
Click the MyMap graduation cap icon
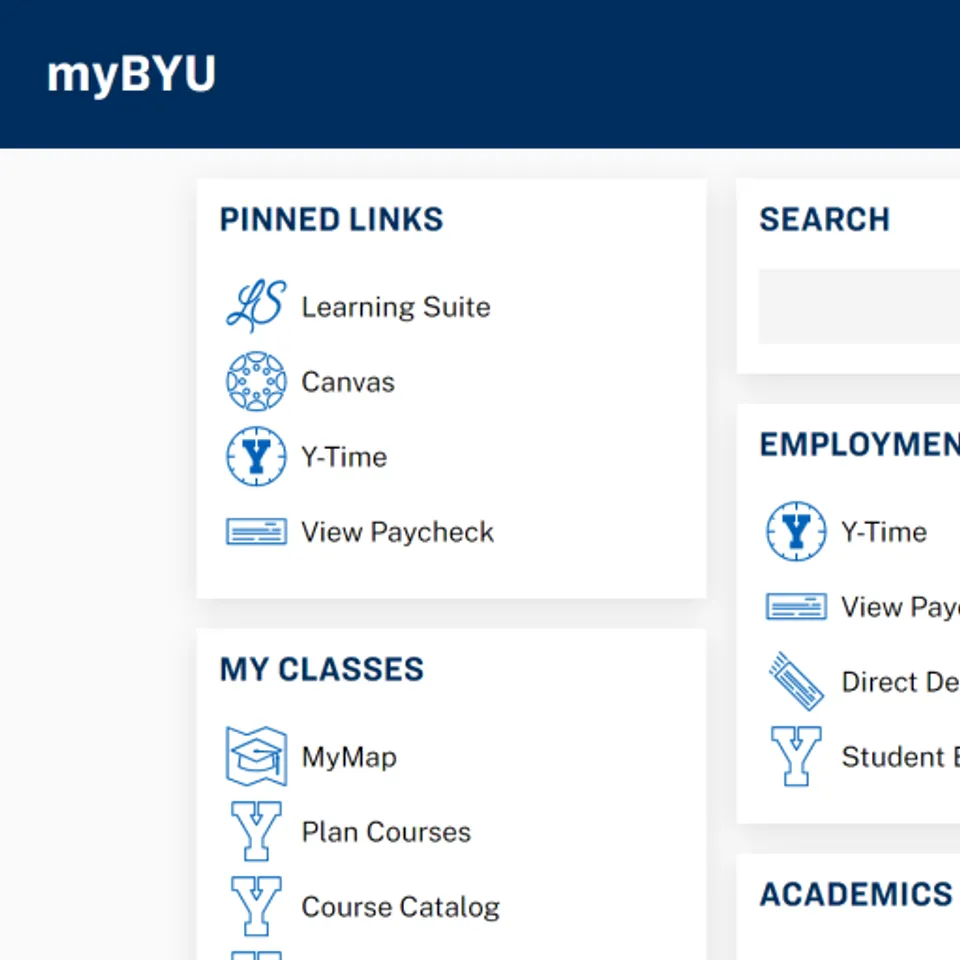tap(256, 756)
